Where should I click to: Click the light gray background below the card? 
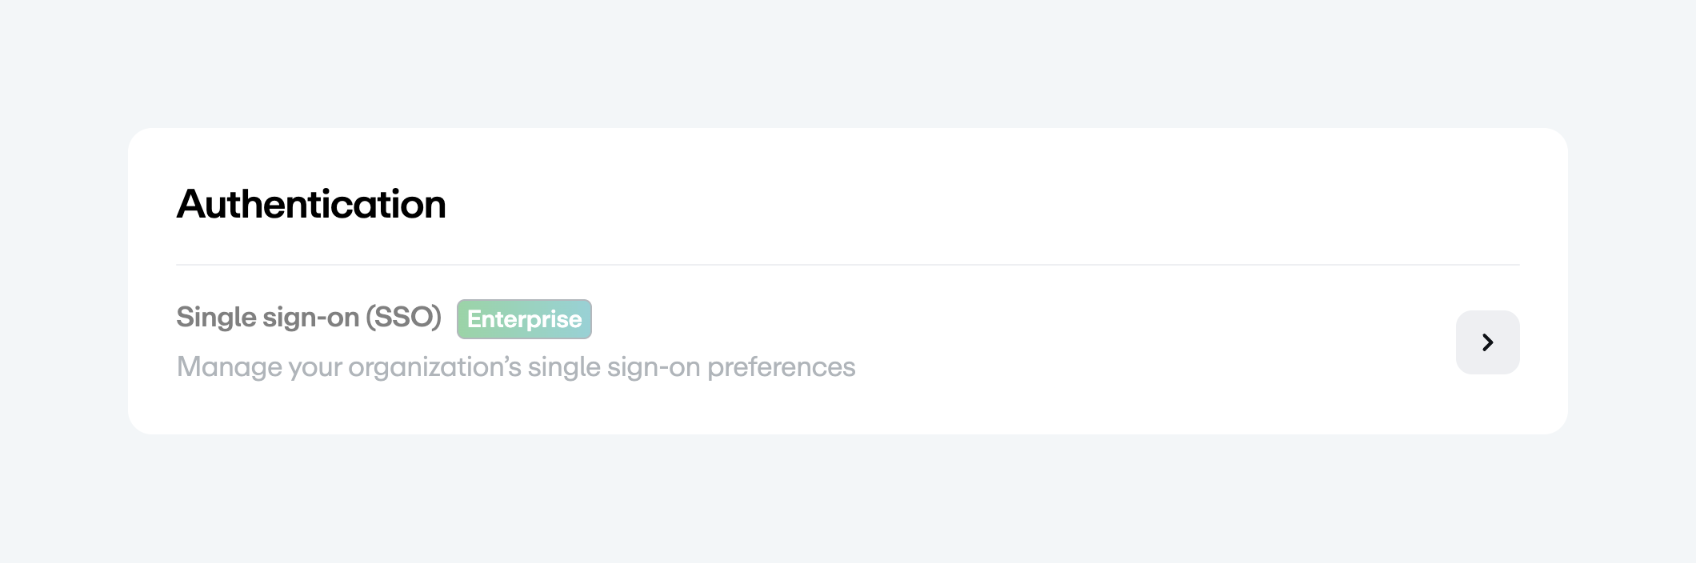click(847, 500)
